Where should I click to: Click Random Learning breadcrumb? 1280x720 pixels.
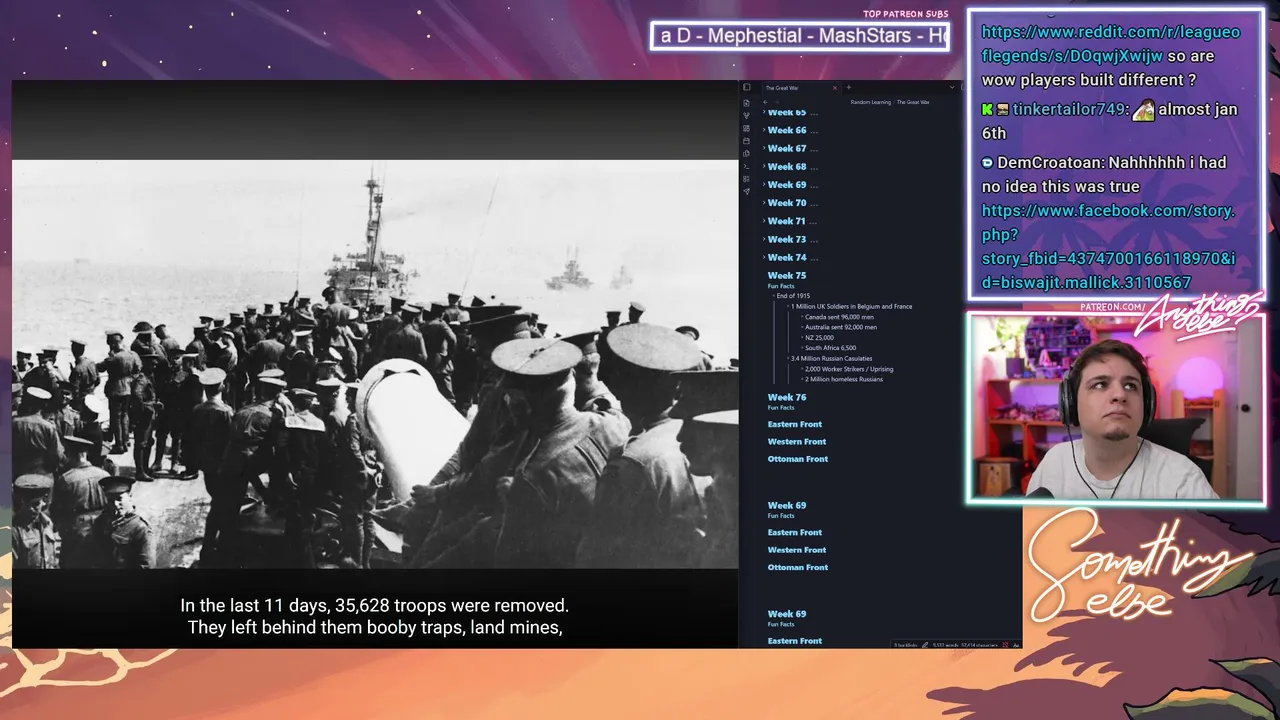click(870, 102)
